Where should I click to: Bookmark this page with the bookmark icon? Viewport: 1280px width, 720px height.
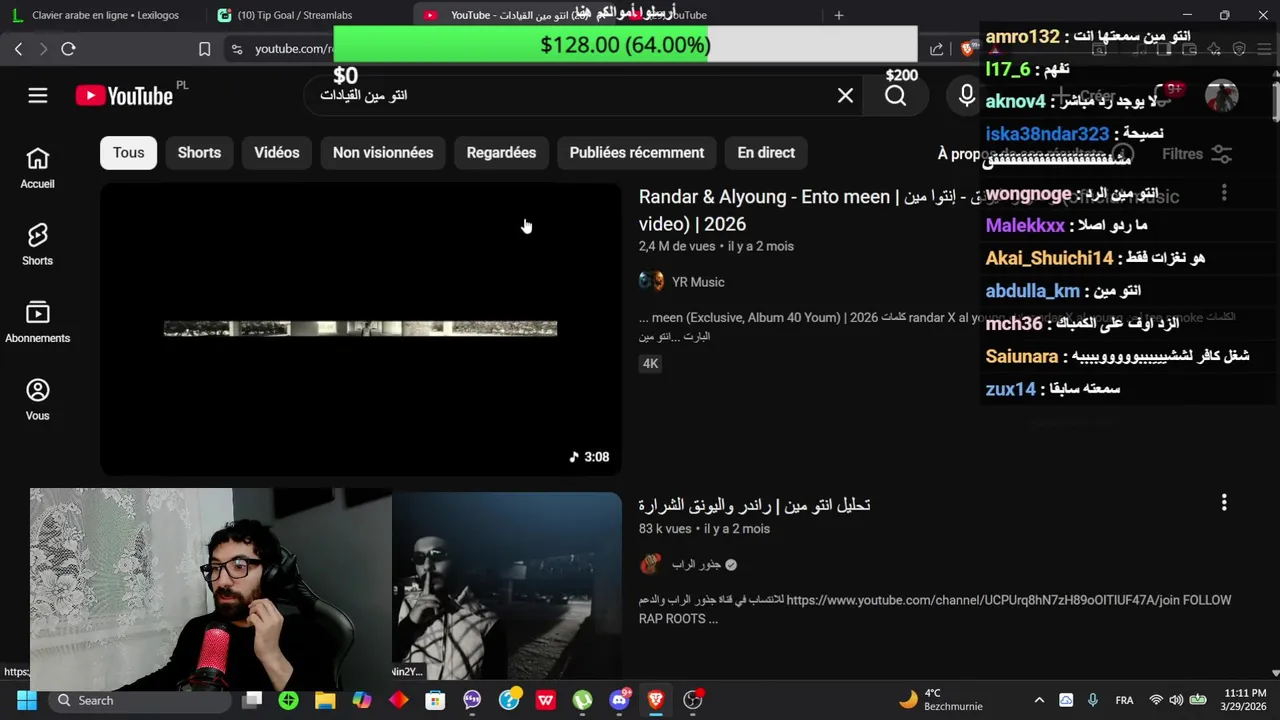204,49
